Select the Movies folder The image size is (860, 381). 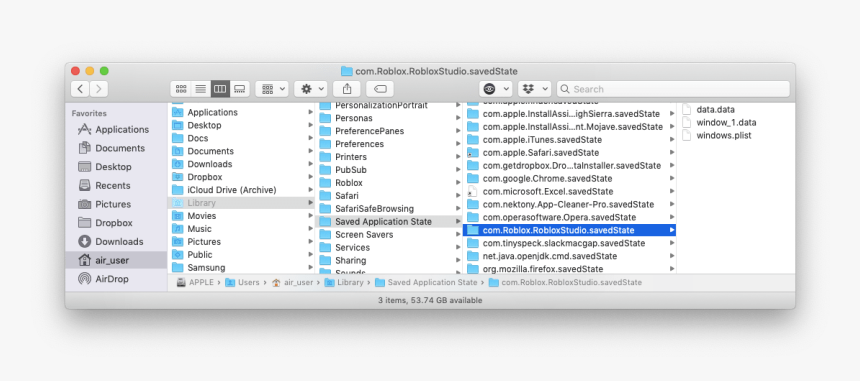tap(241, 216)
